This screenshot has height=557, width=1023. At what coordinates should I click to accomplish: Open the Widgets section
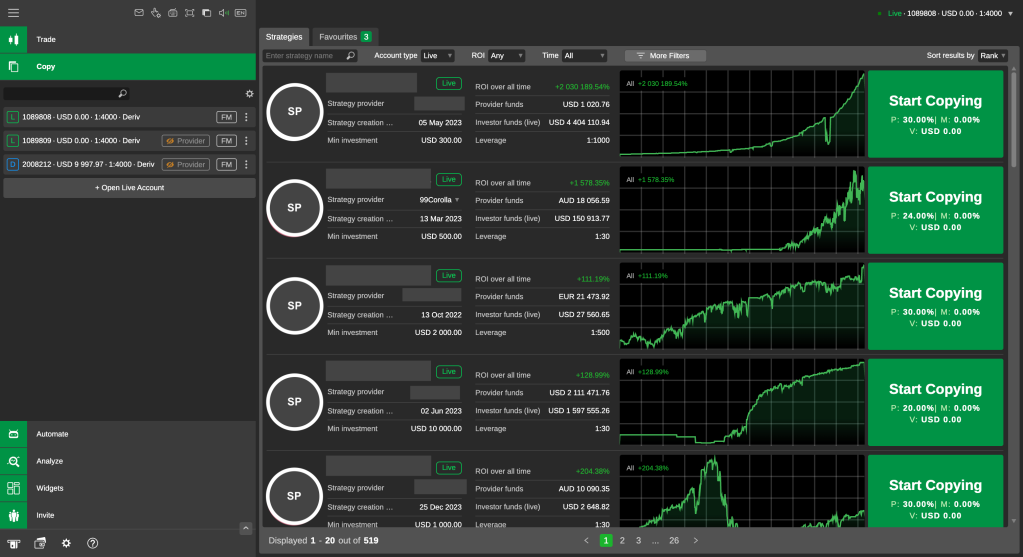pos(128,488)
